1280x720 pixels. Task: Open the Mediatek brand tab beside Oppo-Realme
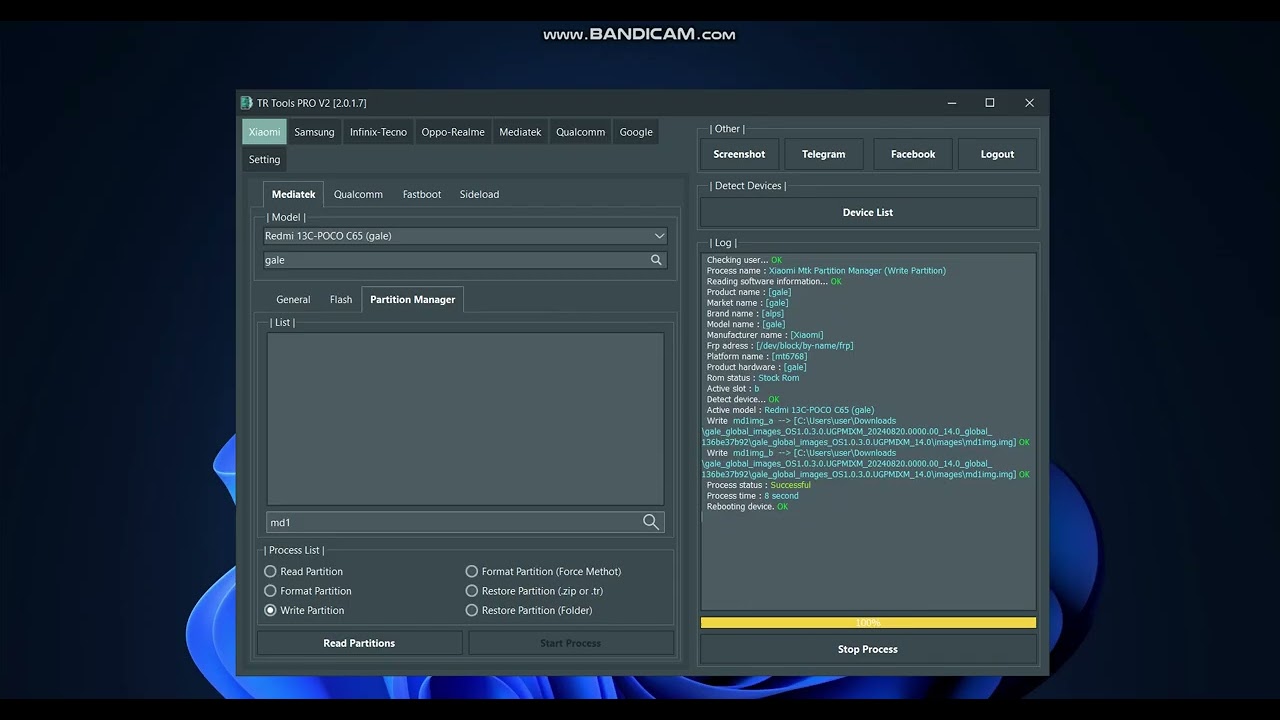pyautogui.click(x=520, y=132)
